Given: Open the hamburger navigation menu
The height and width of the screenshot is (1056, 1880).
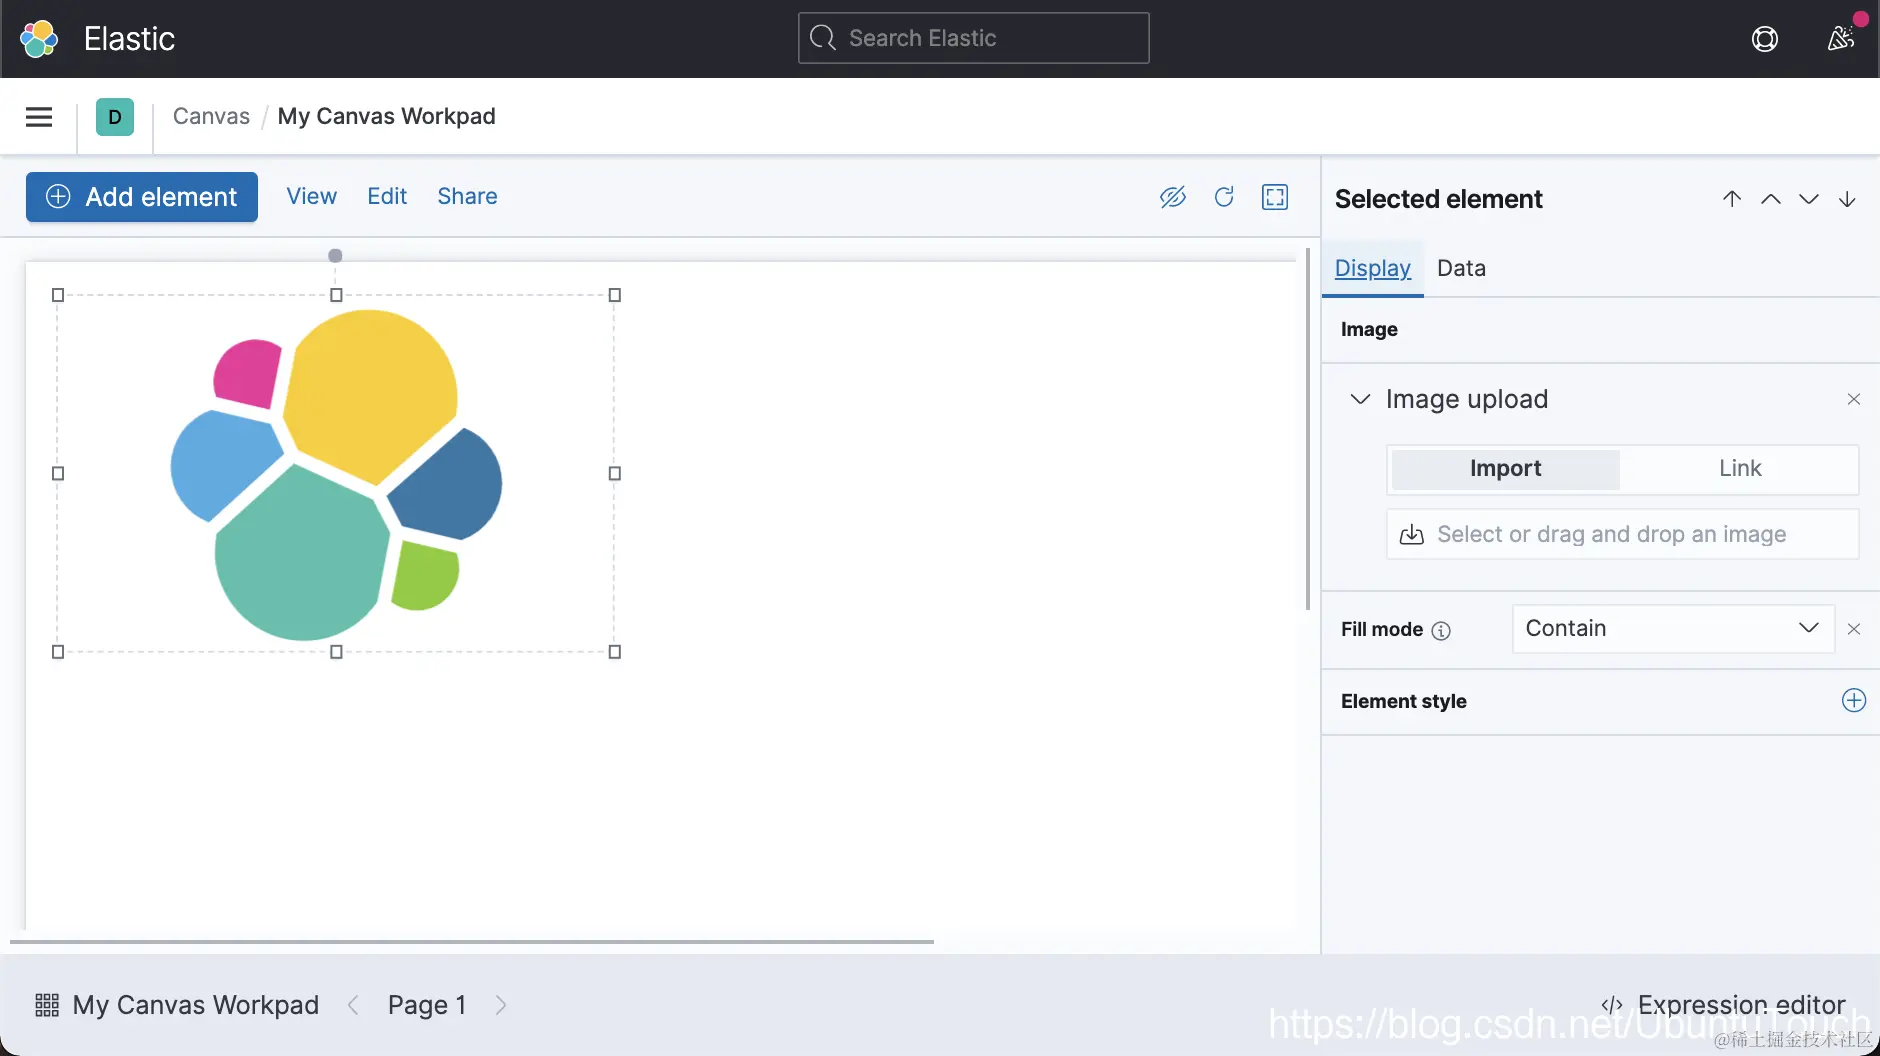Looking at the screenshot, I should point(39,117).
